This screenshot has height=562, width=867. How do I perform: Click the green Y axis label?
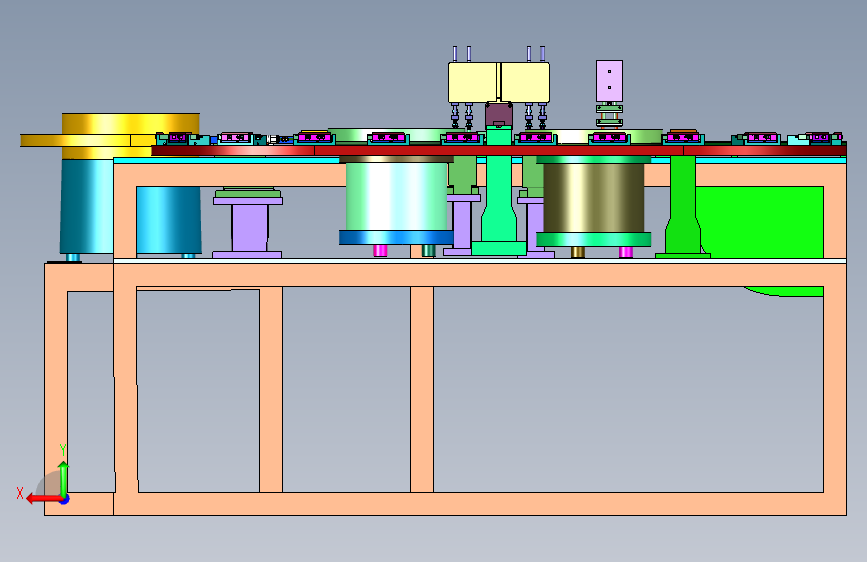coord(63,450)
